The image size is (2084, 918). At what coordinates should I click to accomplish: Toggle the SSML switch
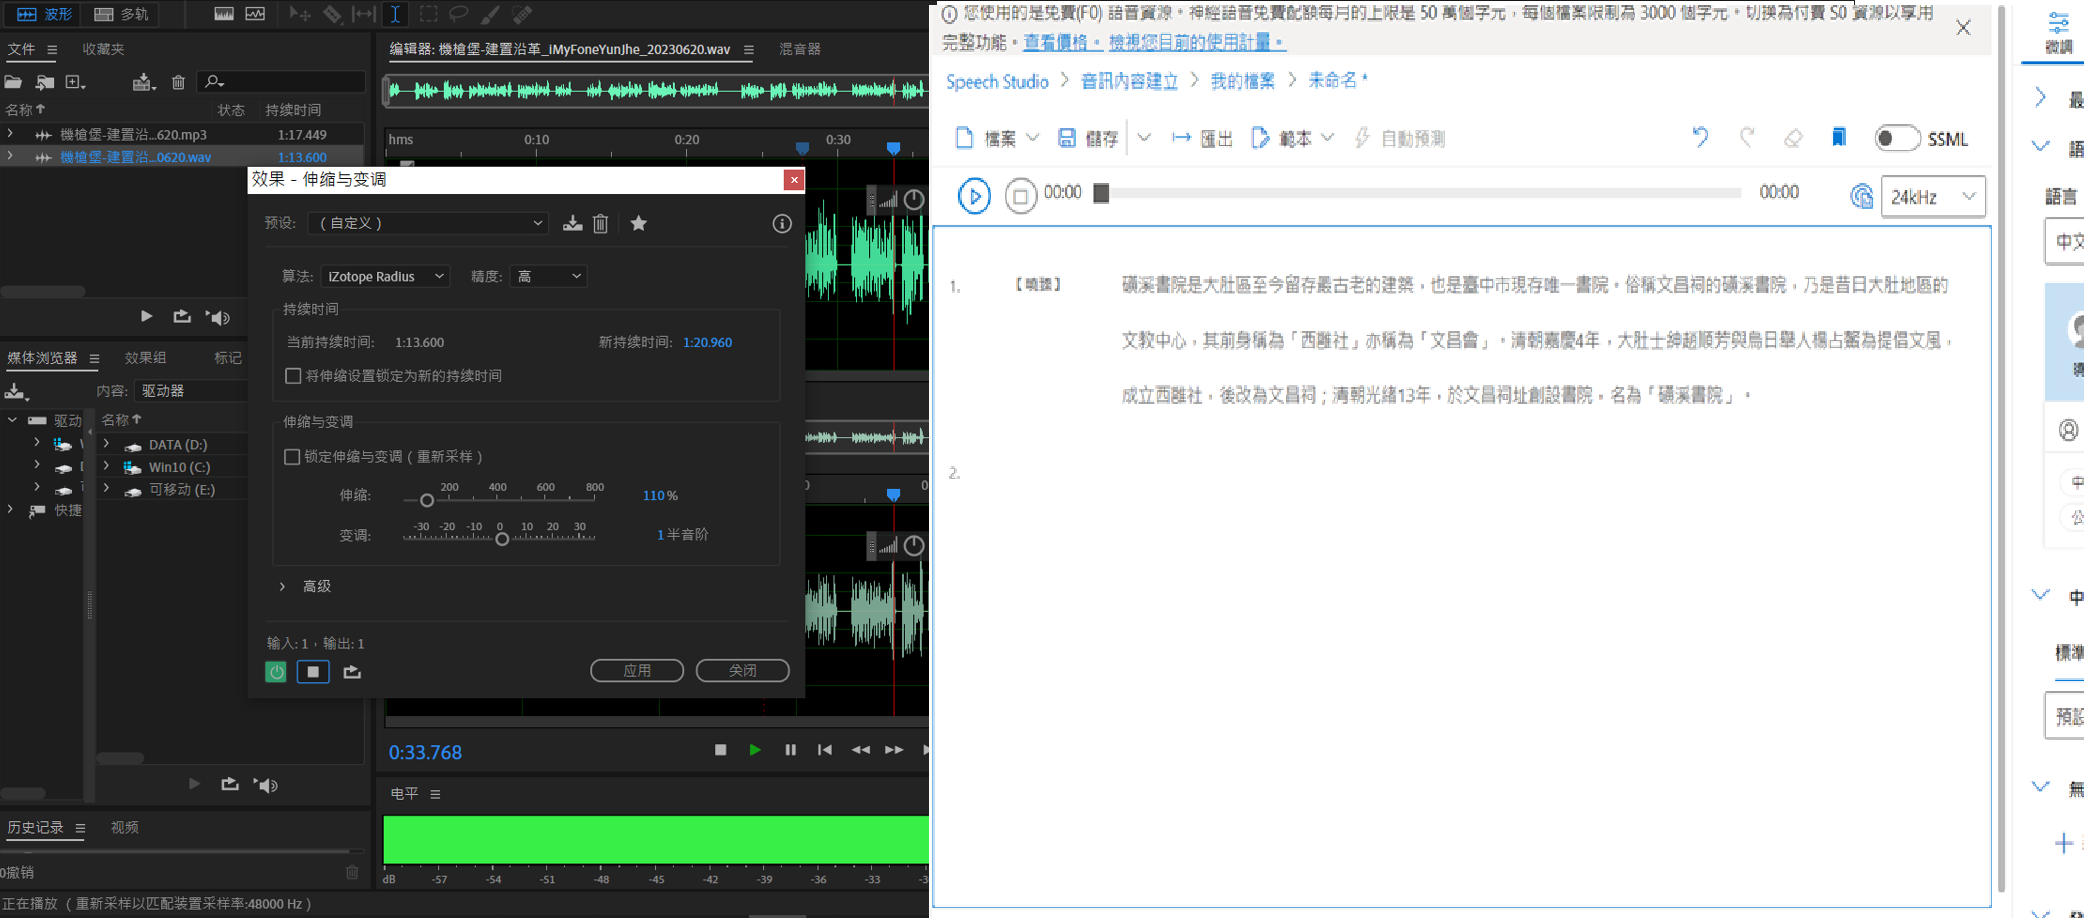pos(1896,138)
